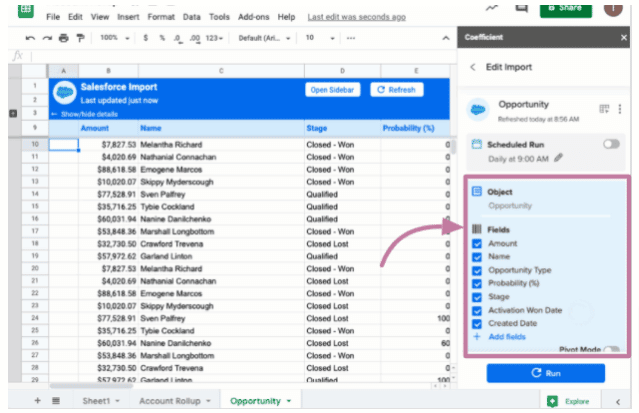
Task: Open Last edit was seconds ago link
Action: click(x=357, y=17)
